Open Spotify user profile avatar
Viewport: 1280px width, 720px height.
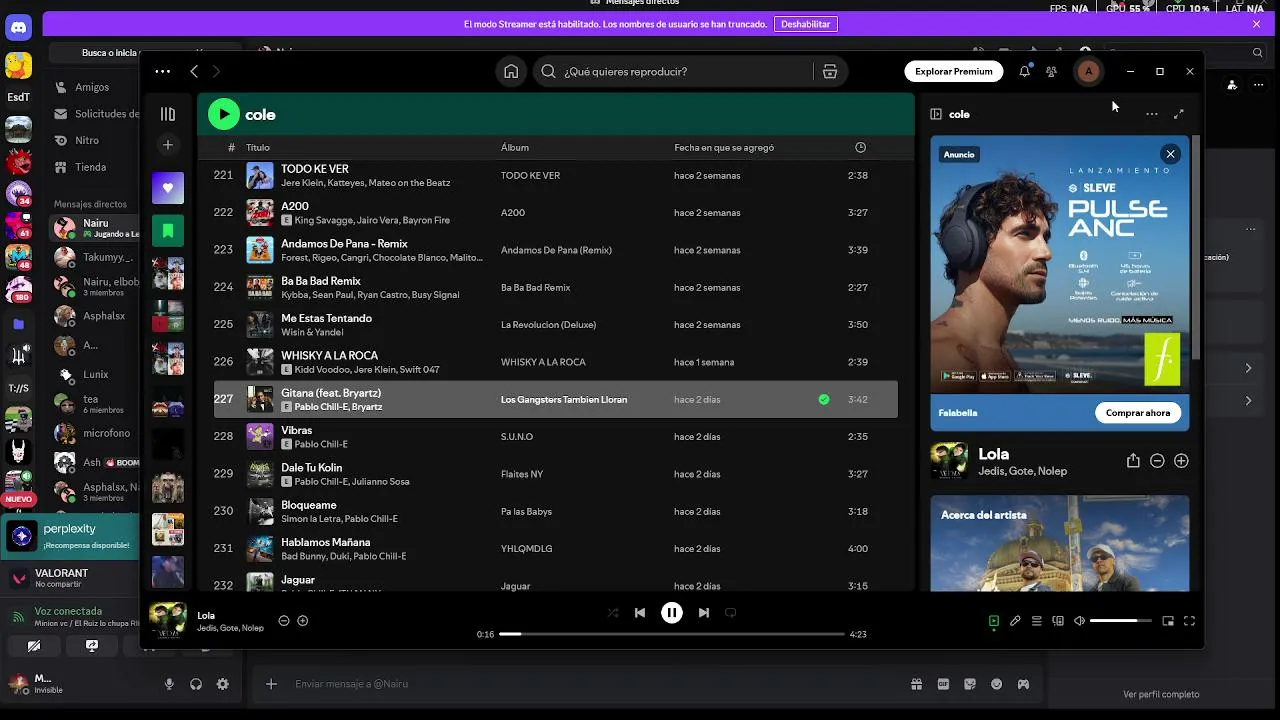click(x=1088, y=71)
